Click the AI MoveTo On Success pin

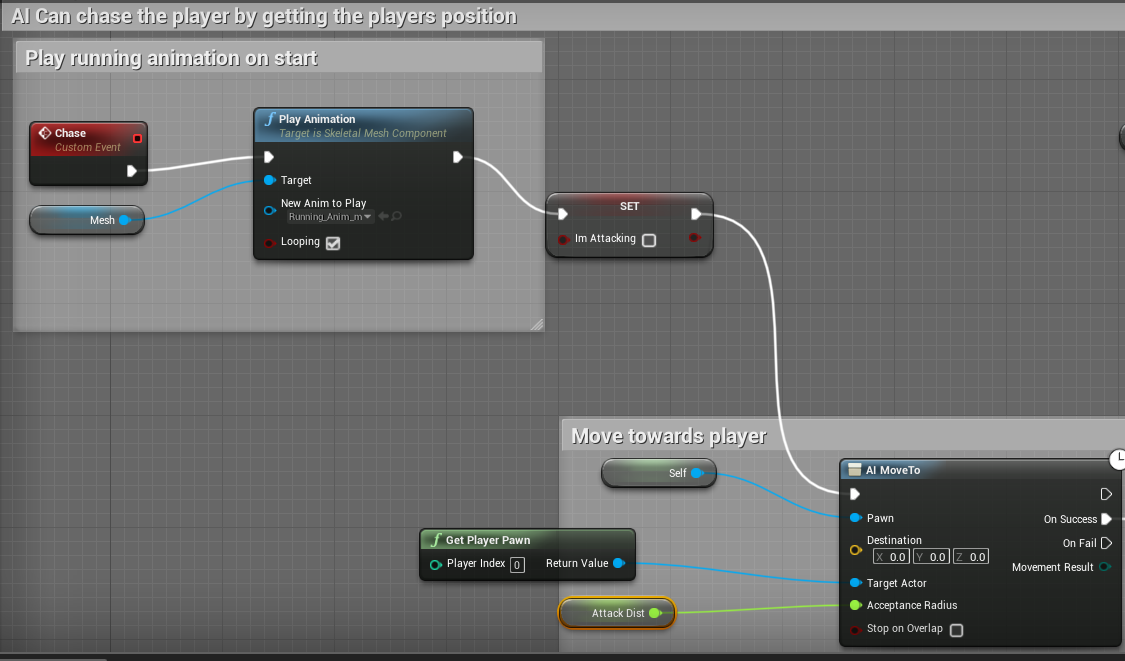pyautogui.click(x=1106, y=519)
